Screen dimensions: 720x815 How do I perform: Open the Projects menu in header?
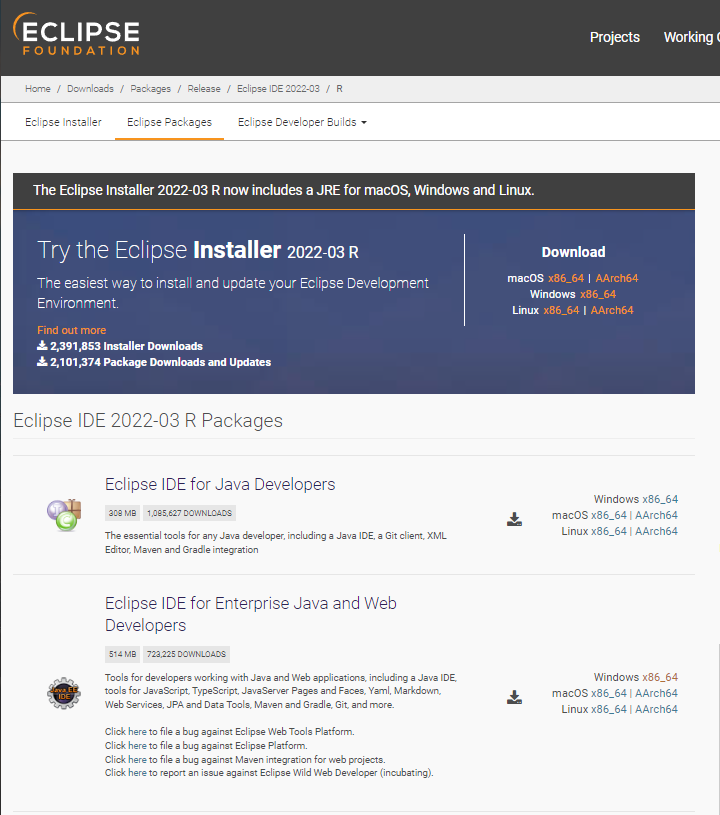click(614, 37)
